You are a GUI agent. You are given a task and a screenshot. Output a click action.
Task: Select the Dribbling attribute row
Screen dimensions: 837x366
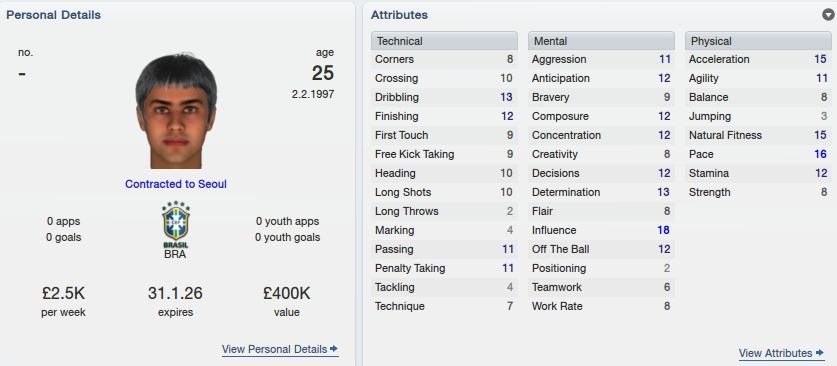tap(444, 97)
